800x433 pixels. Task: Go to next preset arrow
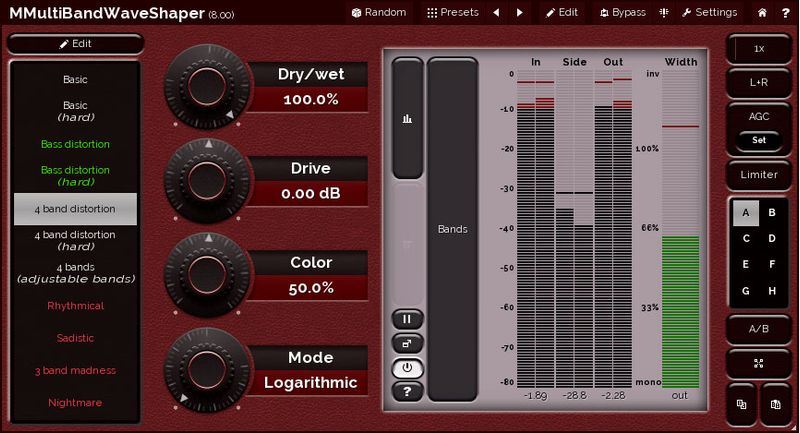pyautogui.click(x=519, y=12)
